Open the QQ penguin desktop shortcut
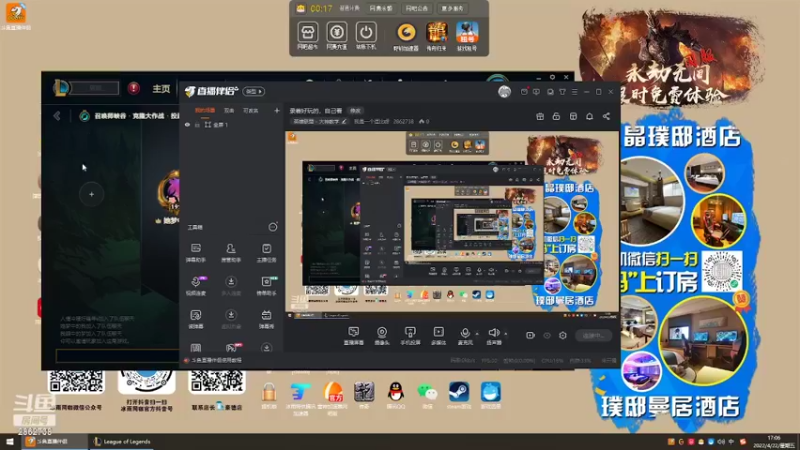Viewport: 800px width, 450px height. 395,395
